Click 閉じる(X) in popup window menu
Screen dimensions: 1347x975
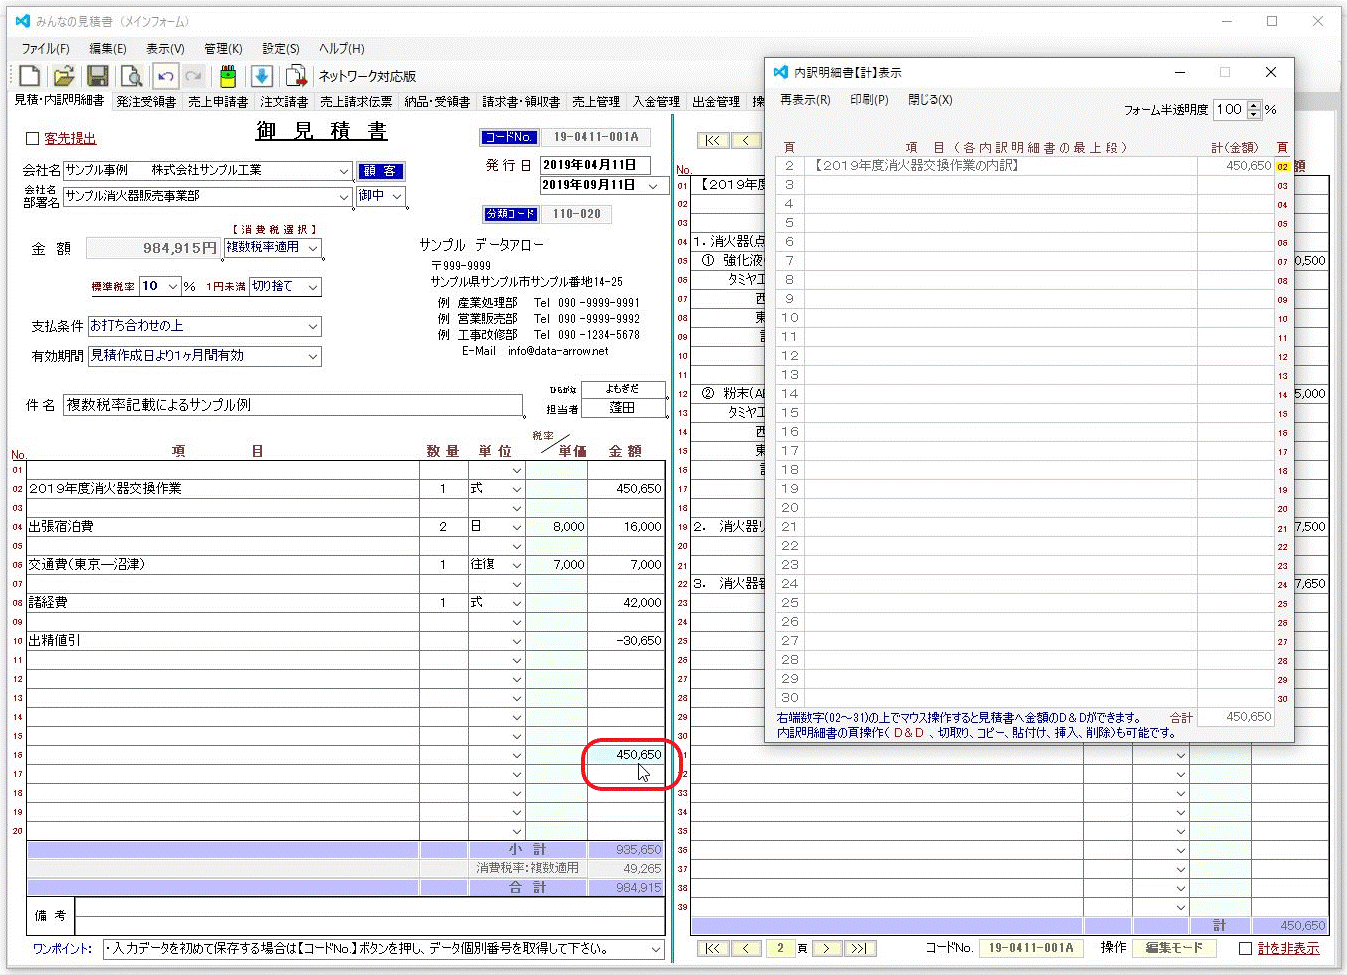tap(930, 100)
